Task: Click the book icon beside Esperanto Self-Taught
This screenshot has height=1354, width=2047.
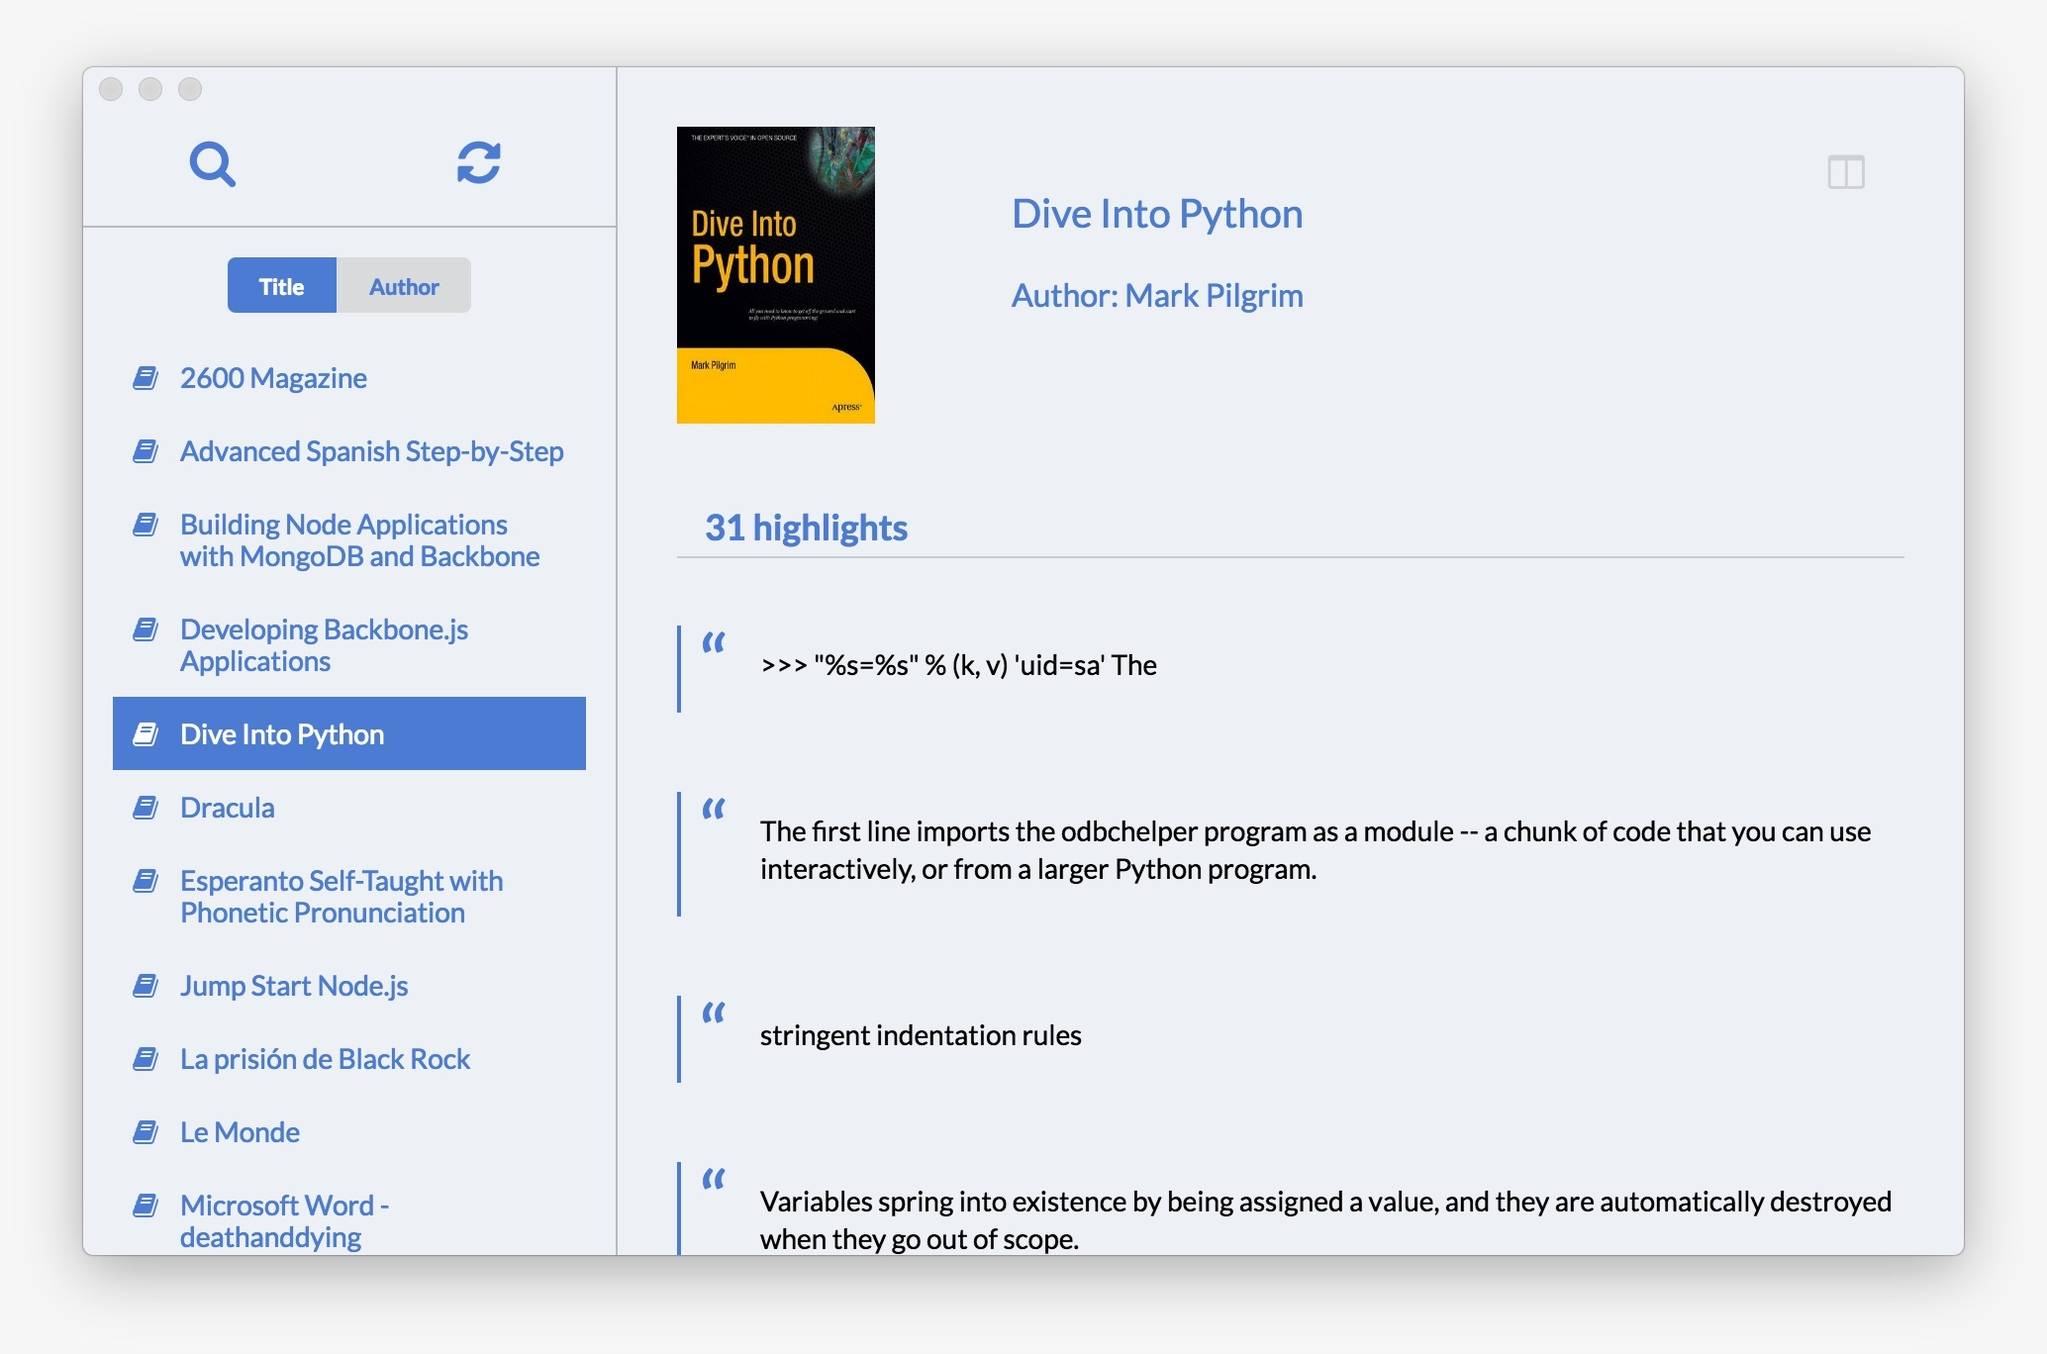Action: (x=146, y=881)
